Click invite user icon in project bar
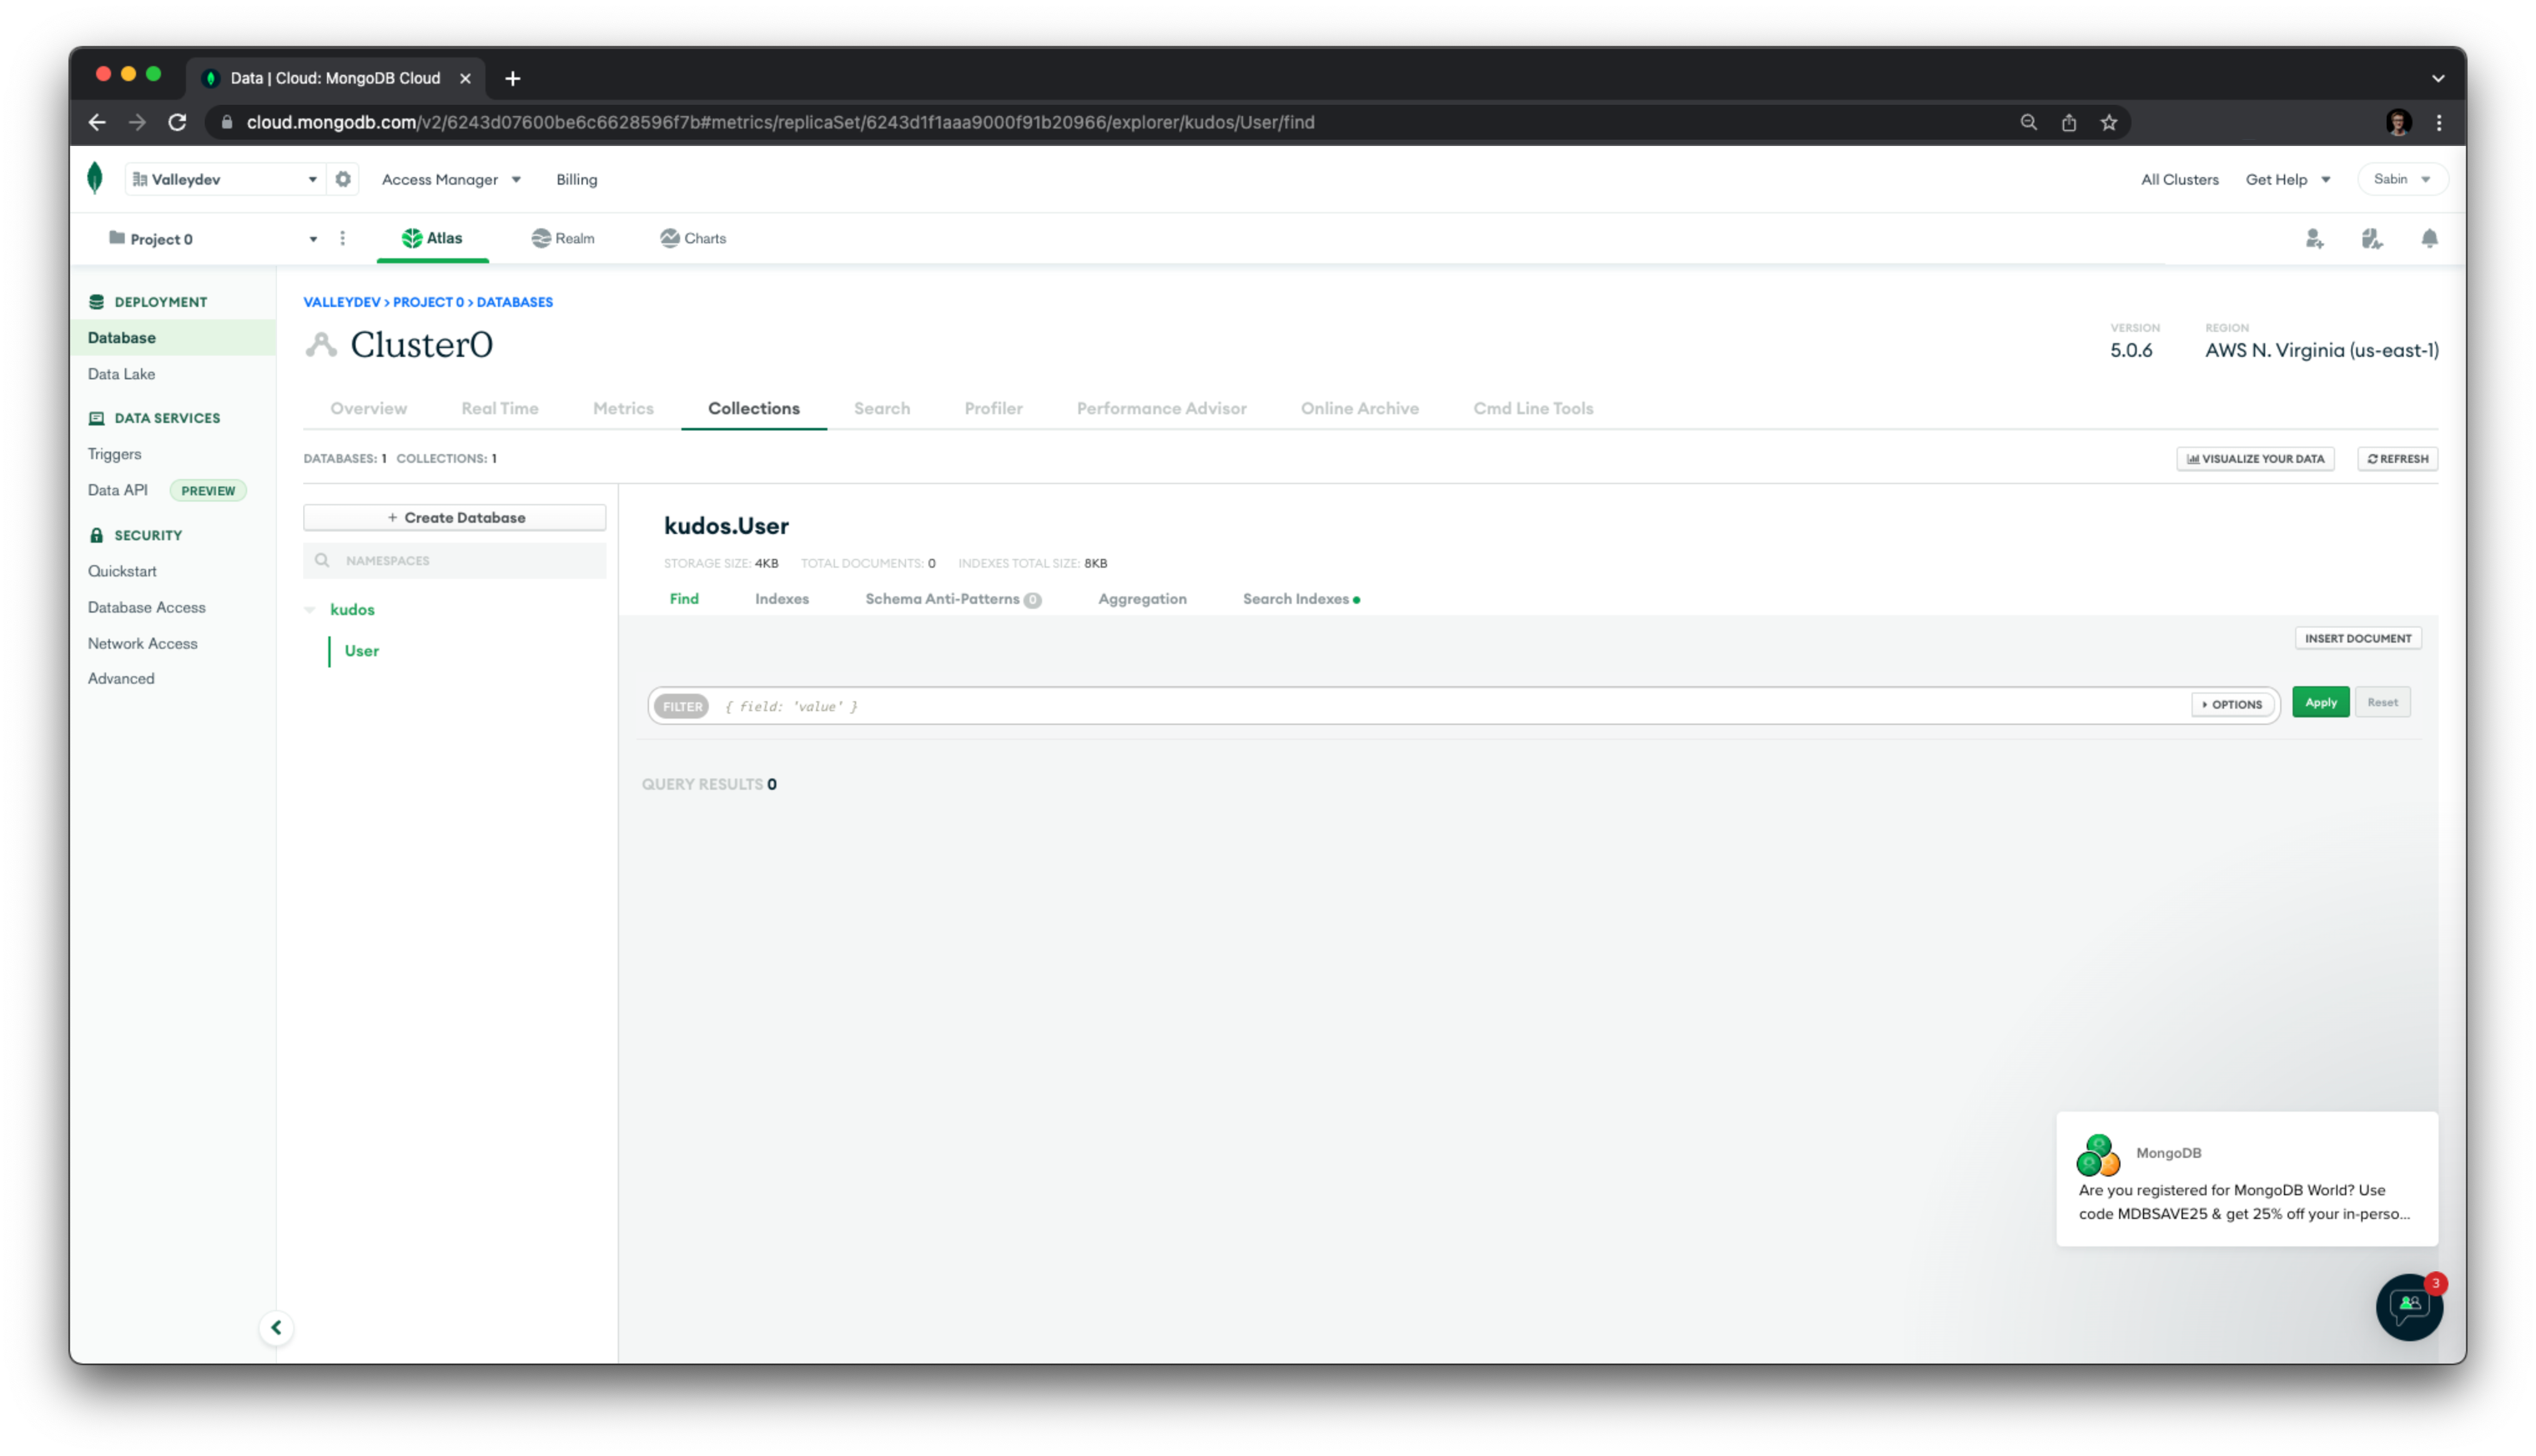 tap(2314, 238)
